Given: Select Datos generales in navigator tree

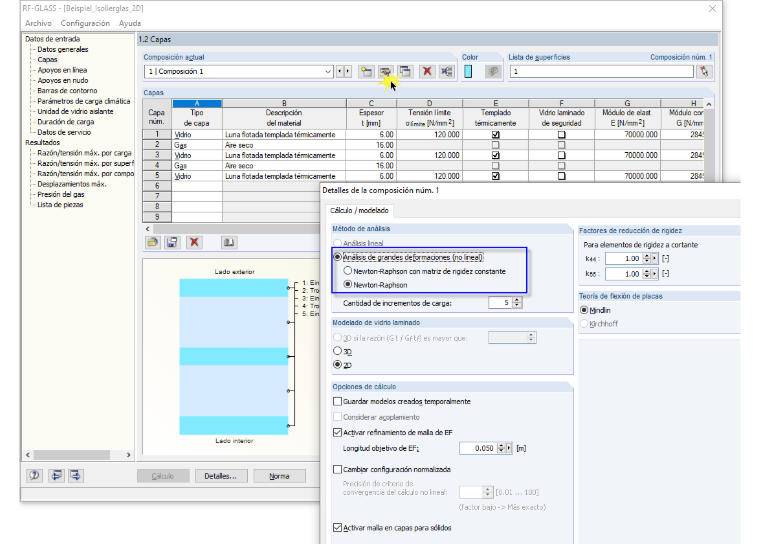Looking at the screenshot, I should pos(63,49).
